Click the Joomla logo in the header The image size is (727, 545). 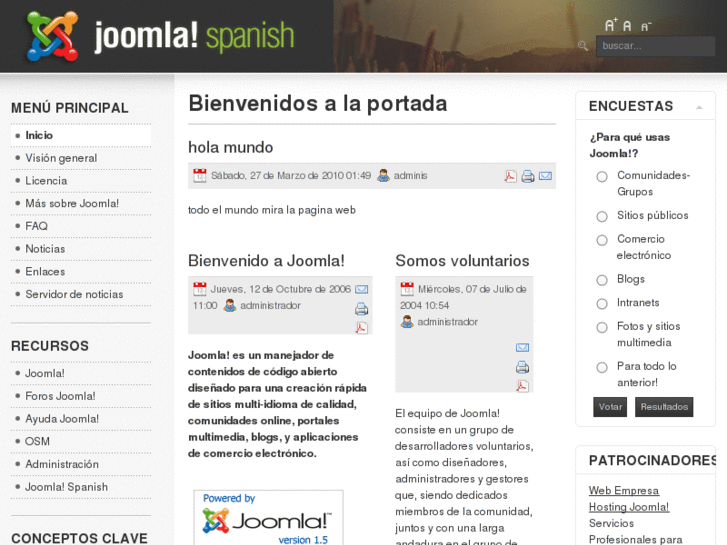pyautogui.click(x=160, y=37)
